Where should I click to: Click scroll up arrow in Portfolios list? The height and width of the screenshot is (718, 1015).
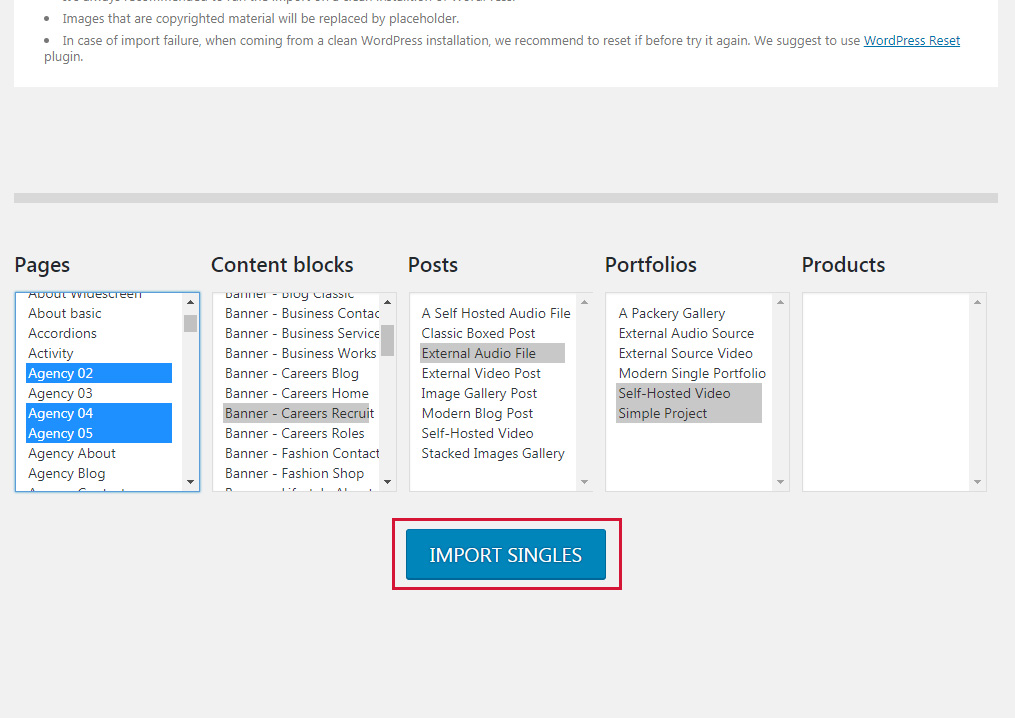[781, 302]
